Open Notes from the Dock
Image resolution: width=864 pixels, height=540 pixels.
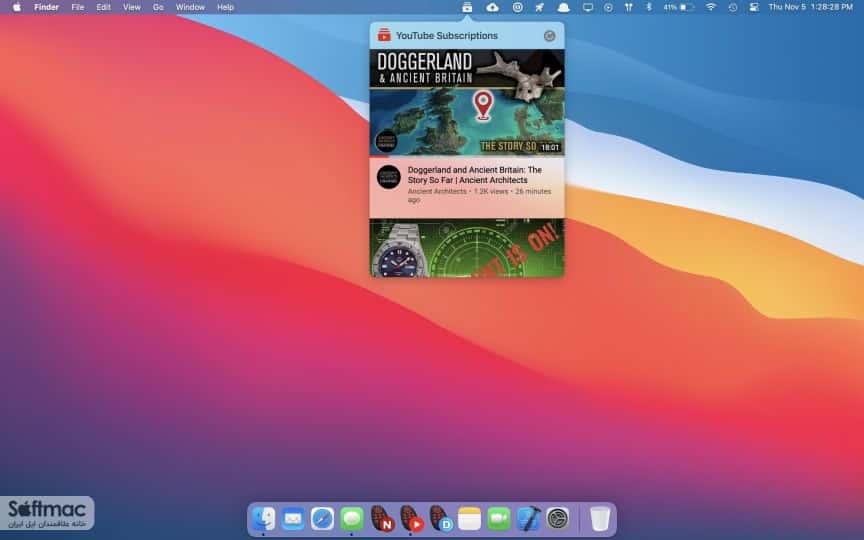point(469,519)
